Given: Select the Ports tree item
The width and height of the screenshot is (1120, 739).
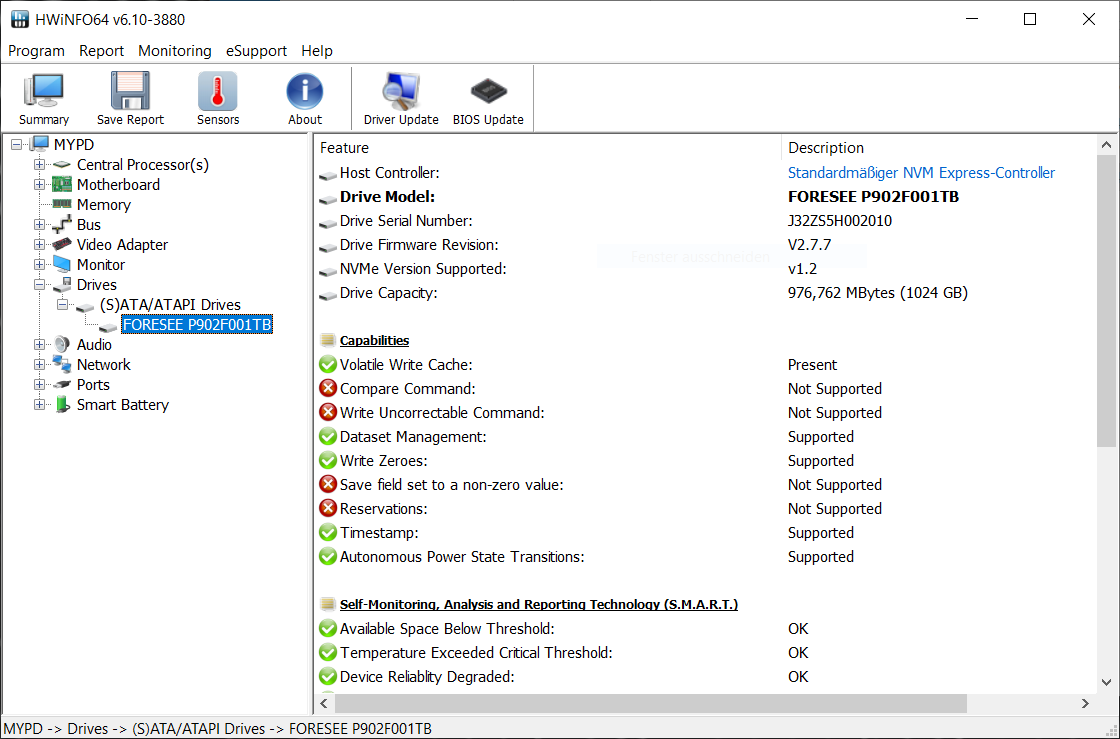Looking at the screenshot, I should tap(94, 385).
